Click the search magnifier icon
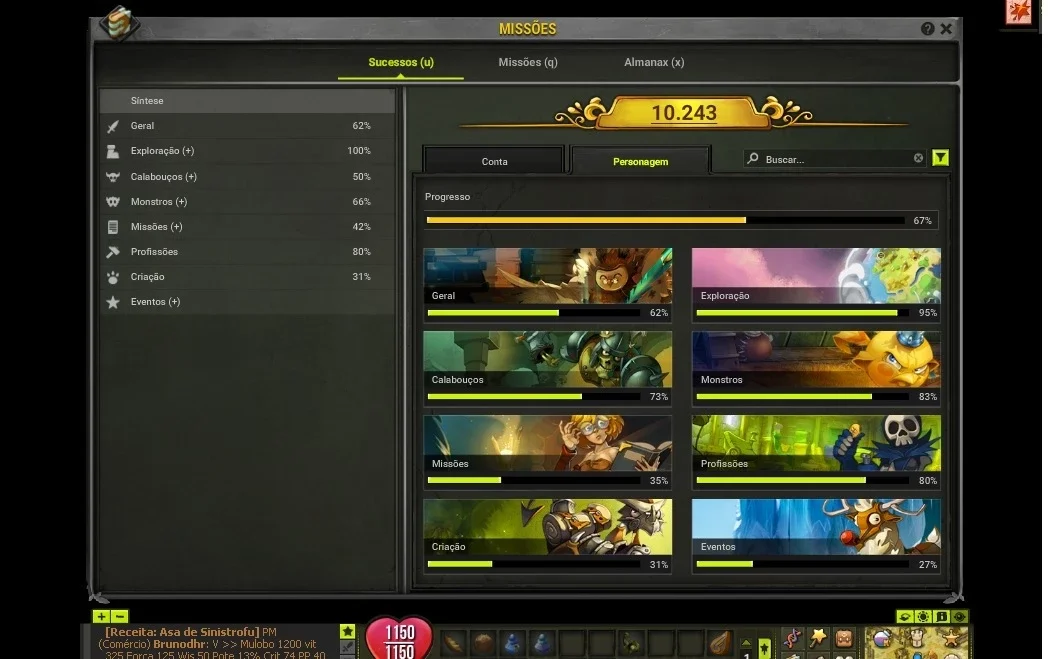 coord(753,158)
